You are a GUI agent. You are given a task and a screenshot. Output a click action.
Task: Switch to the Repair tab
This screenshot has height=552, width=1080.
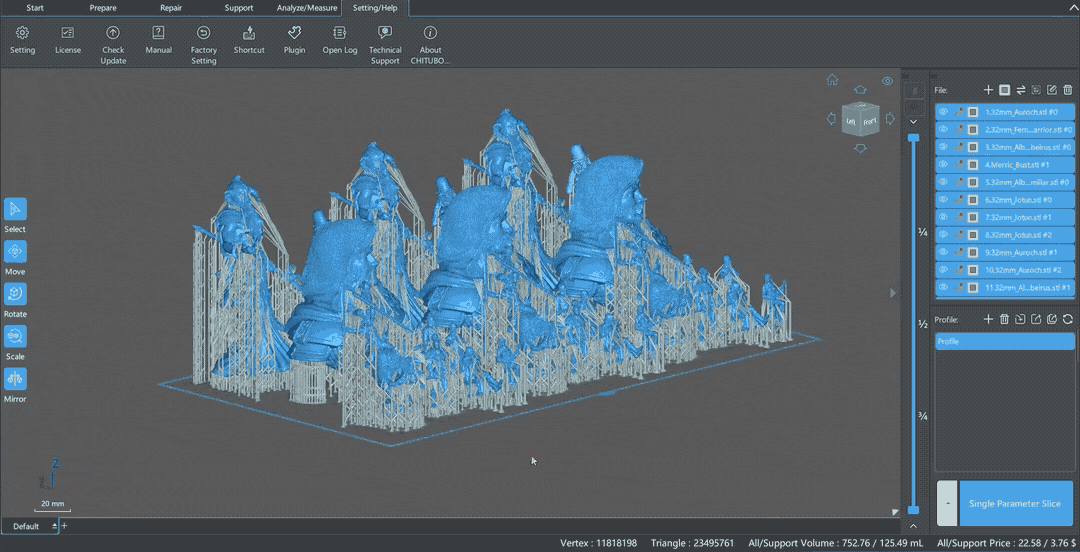click(x=171, y=8)
